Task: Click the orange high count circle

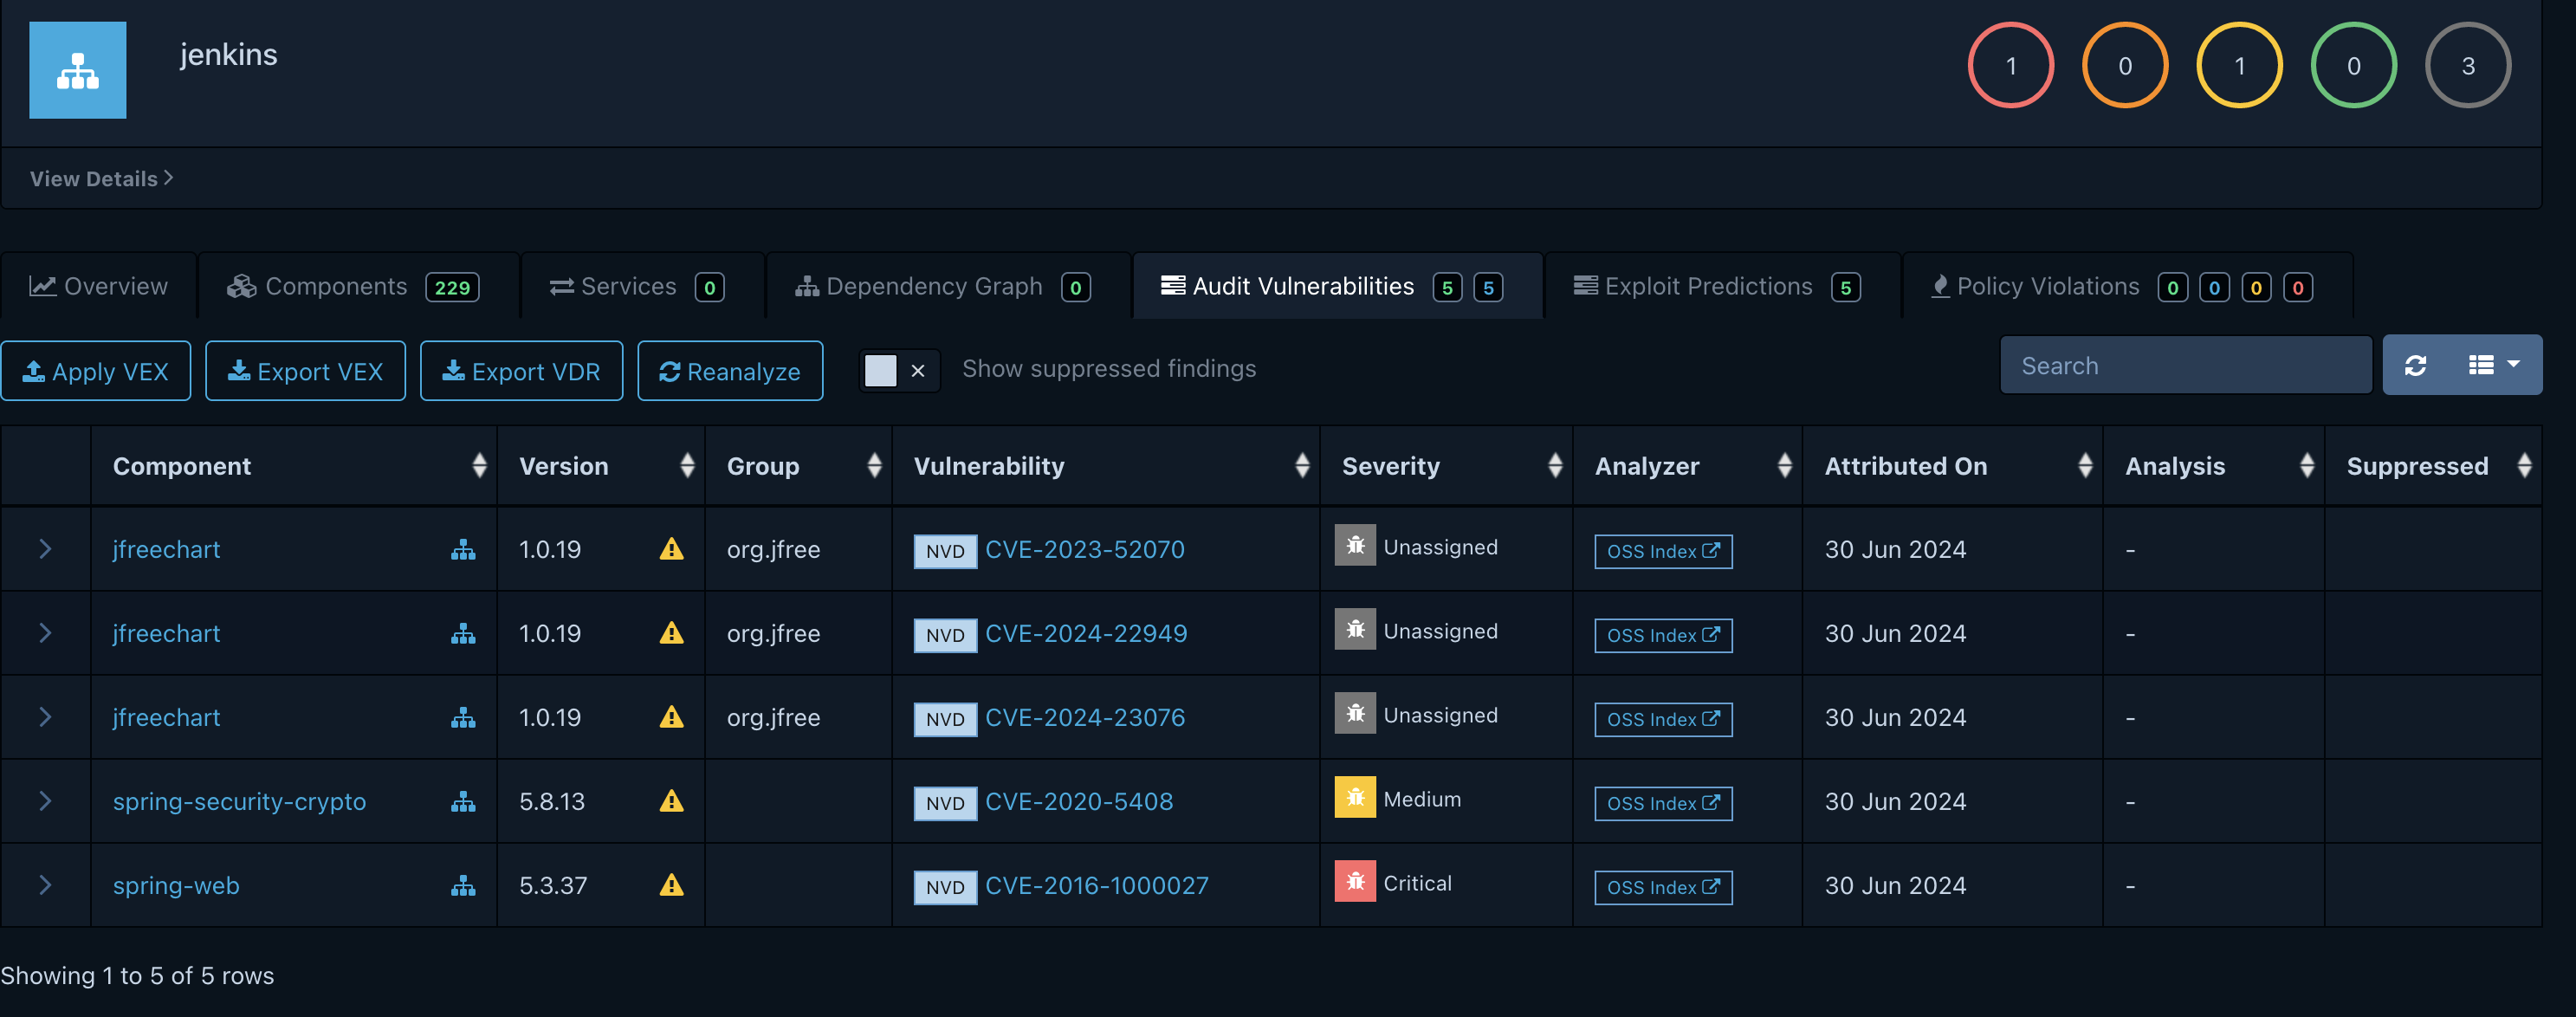Action: coord(2125,66)
